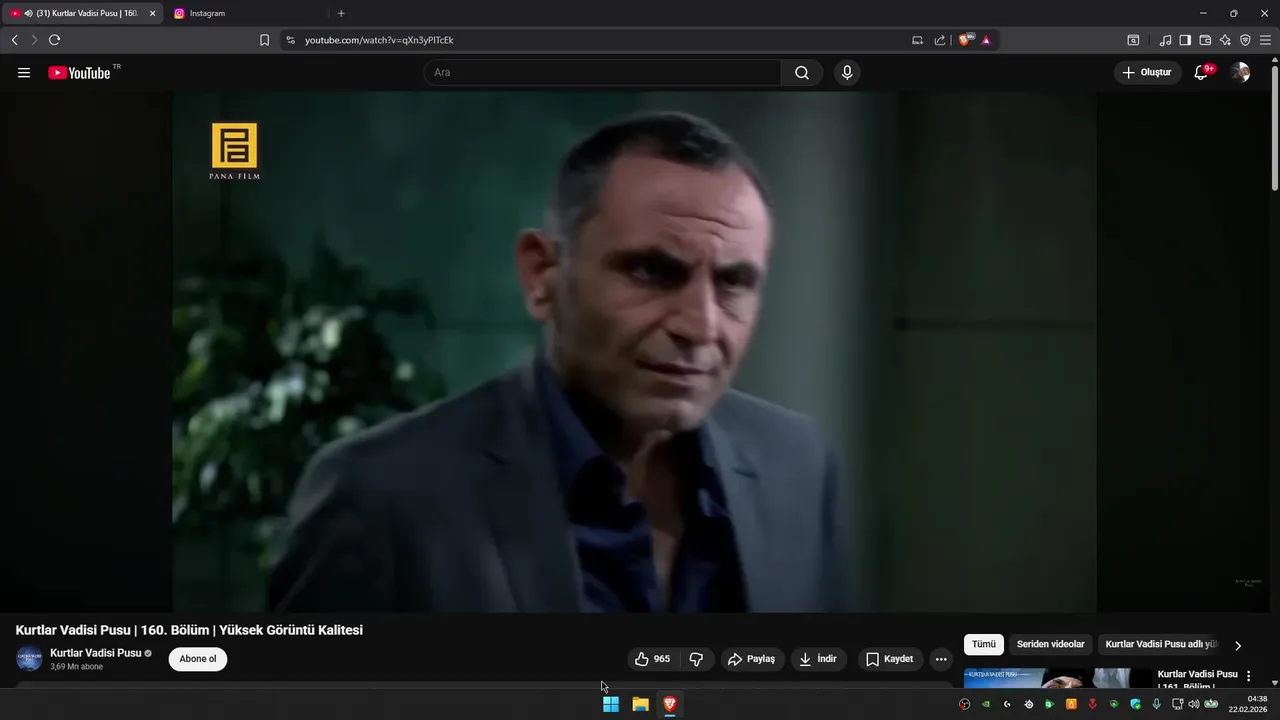The width and height of the screenshot is (1280, 720).
Task: Open the browser main menu
Action: pos(1265,40)
